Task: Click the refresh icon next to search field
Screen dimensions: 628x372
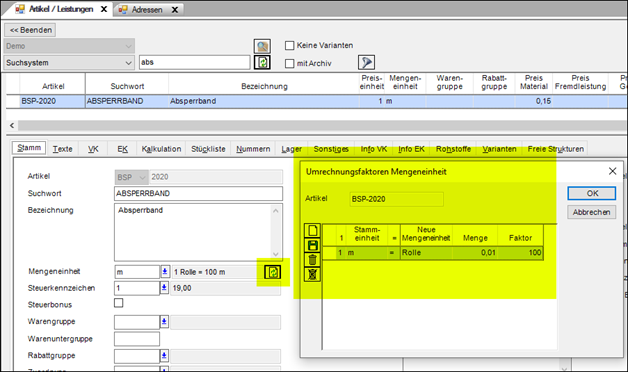Action: coord(262,62)
